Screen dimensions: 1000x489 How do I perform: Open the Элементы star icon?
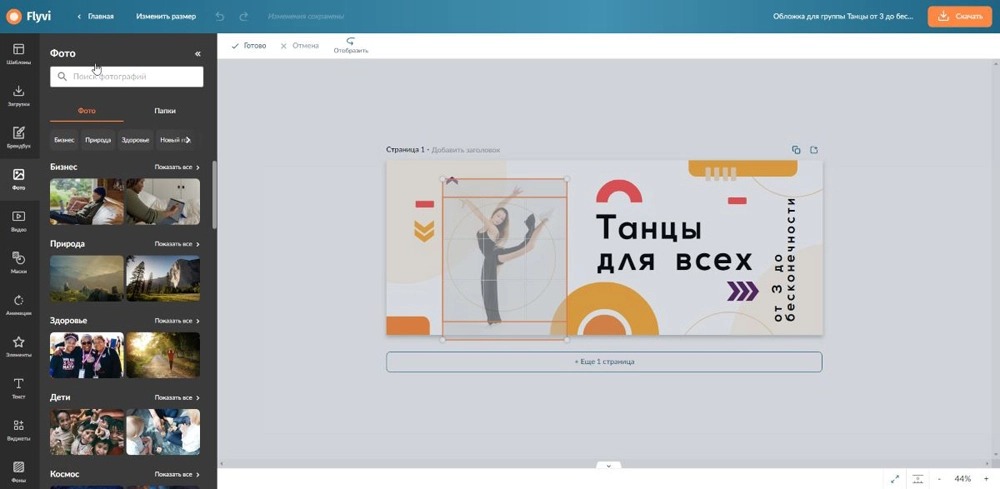click(18, 346)
